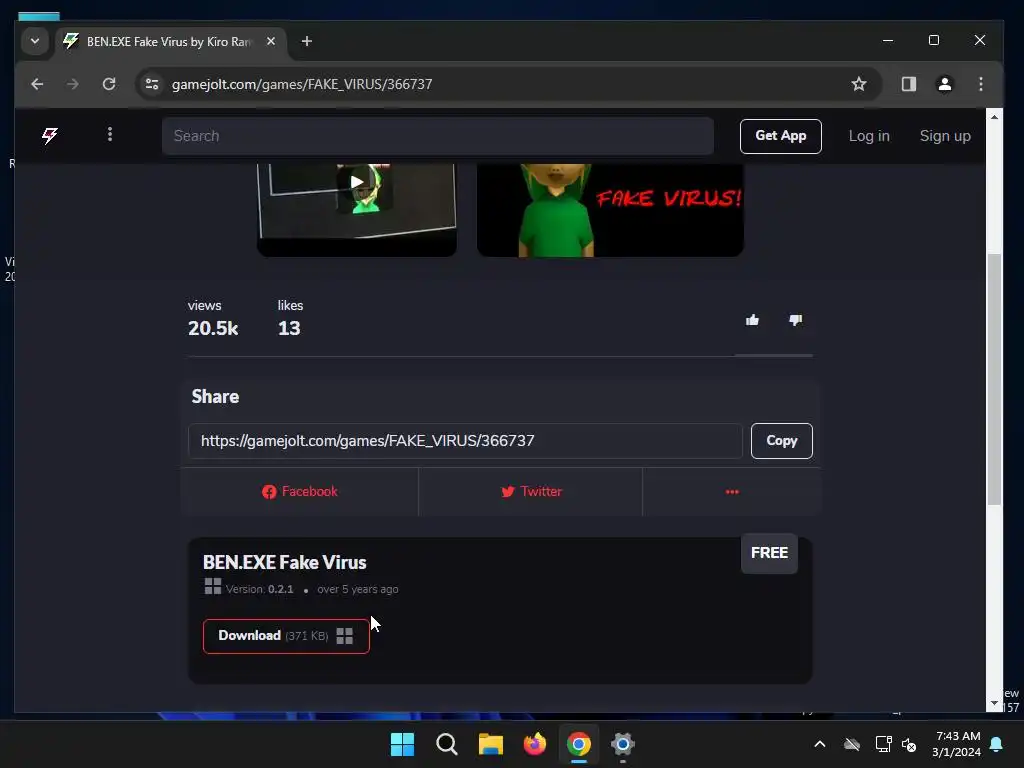
Task: Click the muted volume tray icon
Action: [908, 744]
